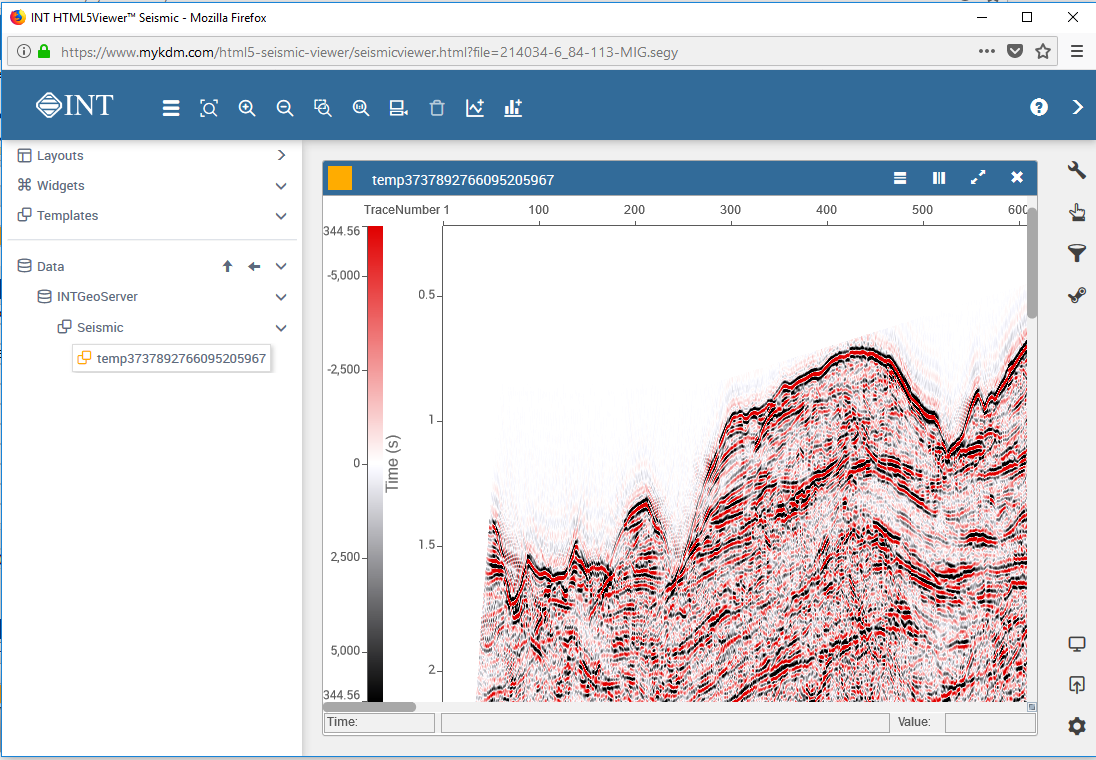Click the zoom in magnifier icon
This screenshot has width=1096, height=760.
[x=247, y=108]
